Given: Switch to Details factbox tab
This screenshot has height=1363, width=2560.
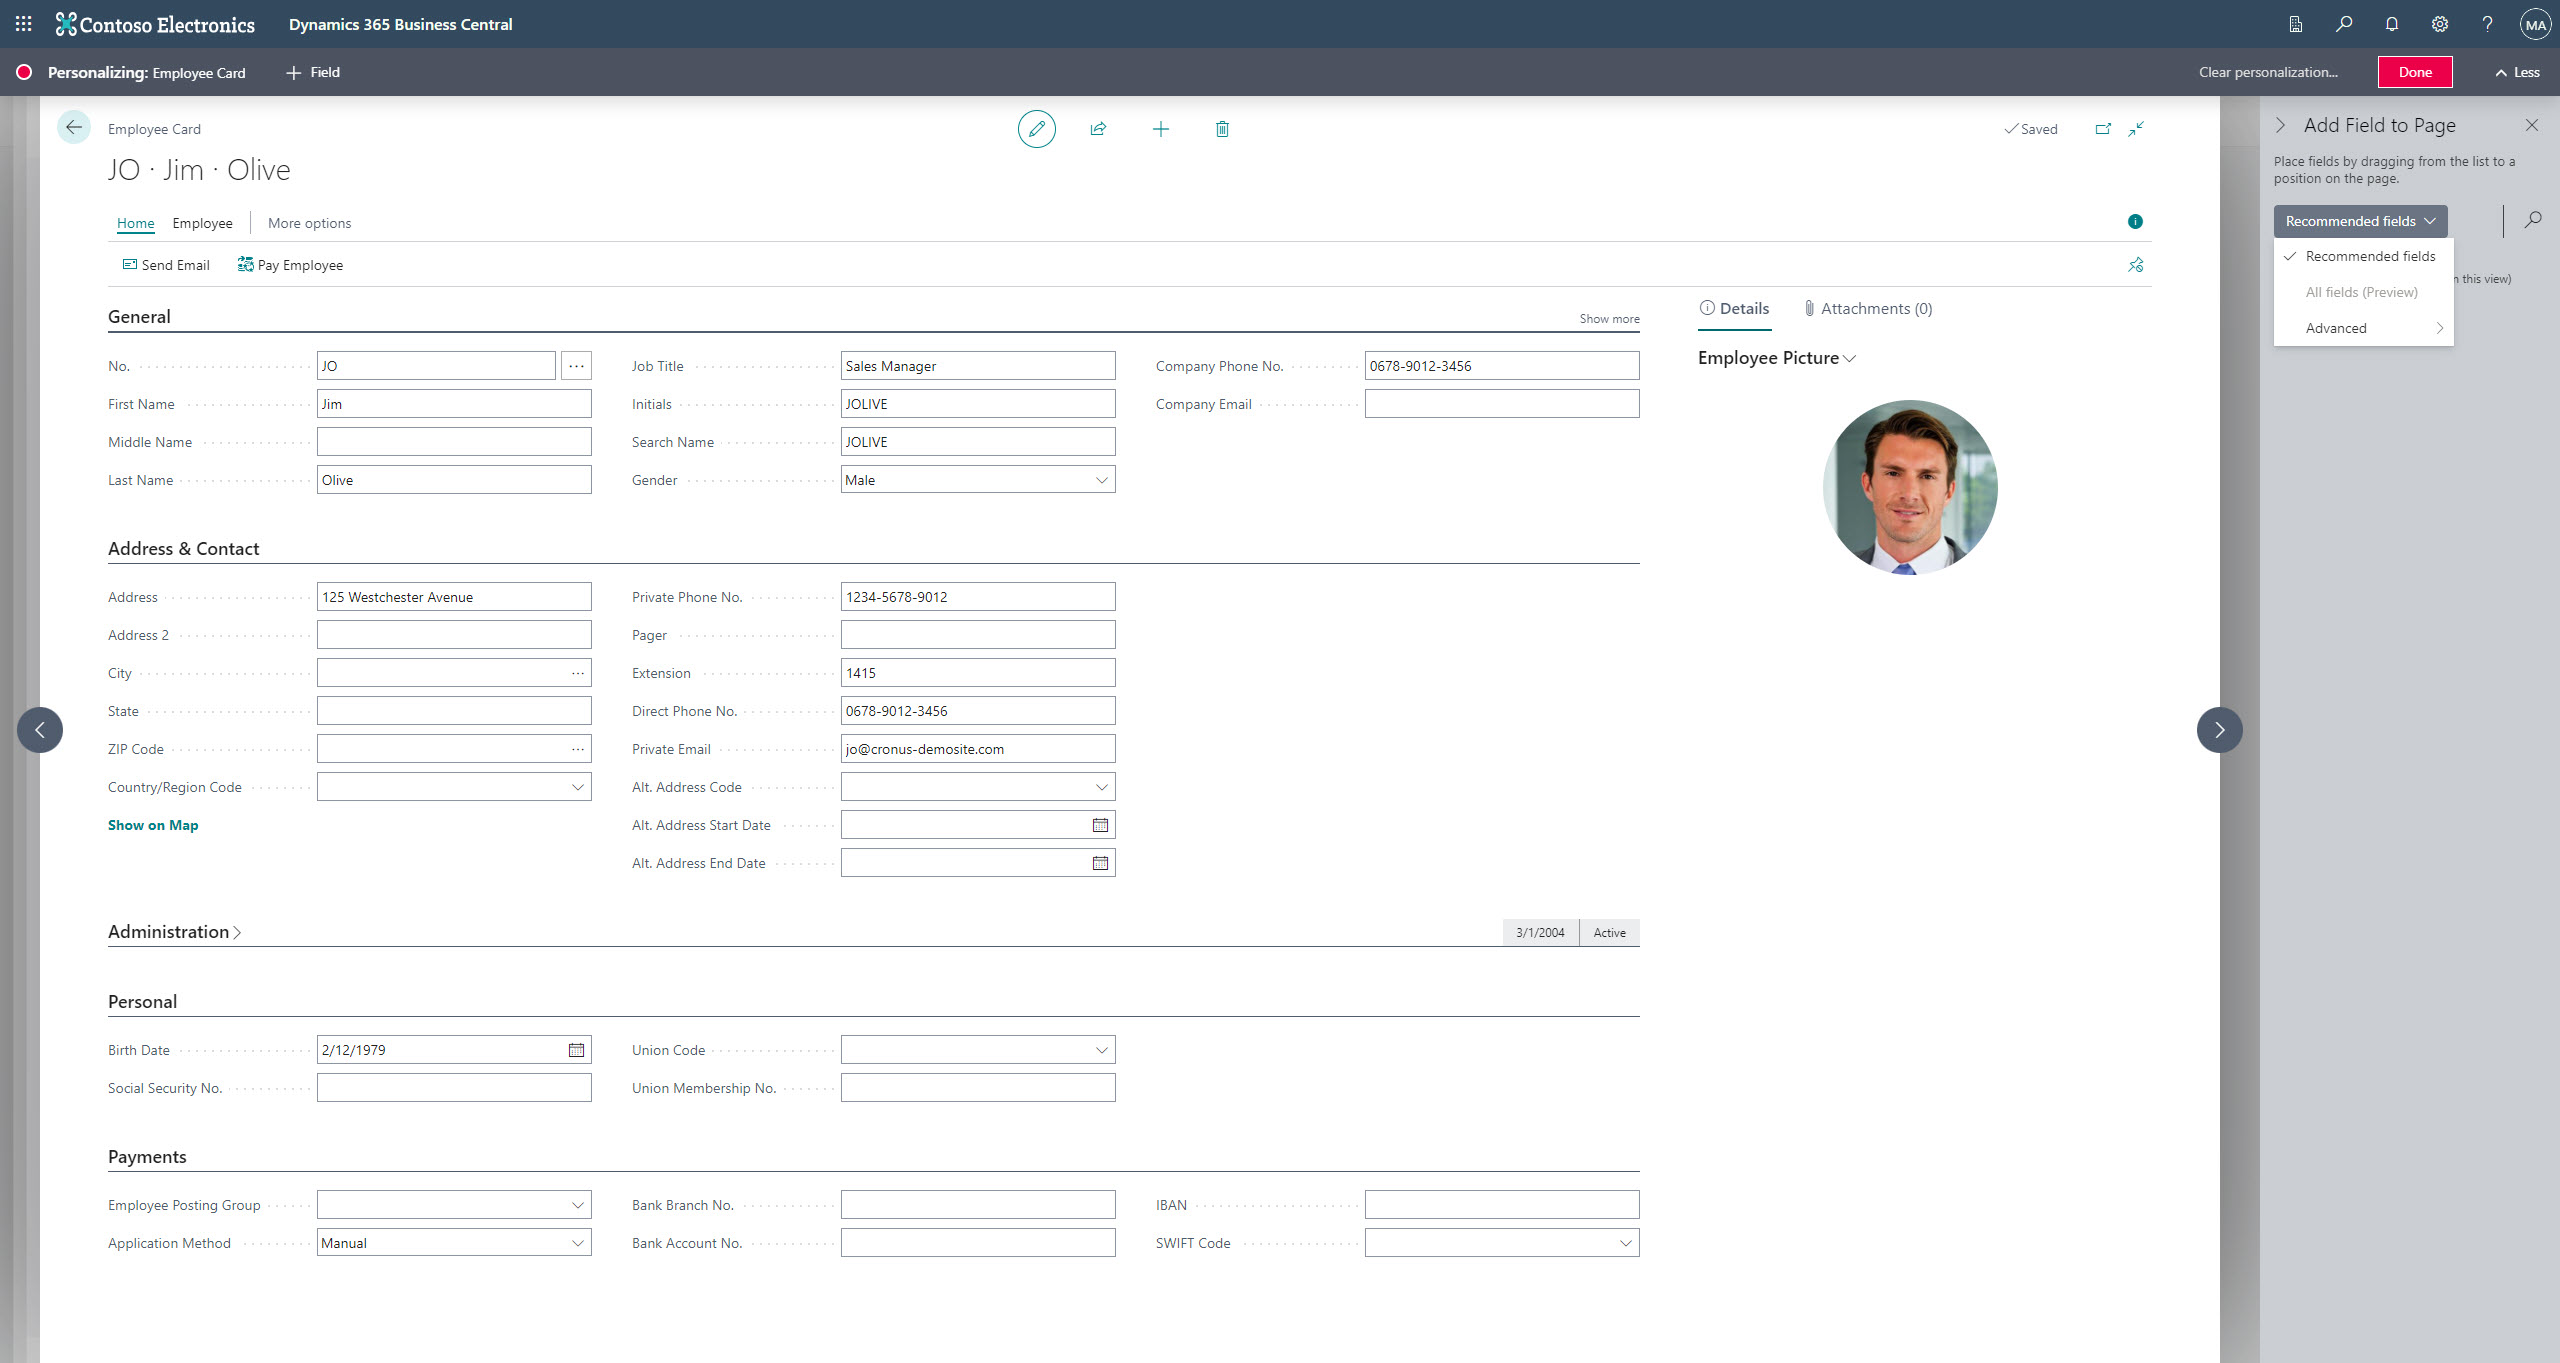Looking at the screenshot, I should pyautogui.click(x=1735, y=309).
